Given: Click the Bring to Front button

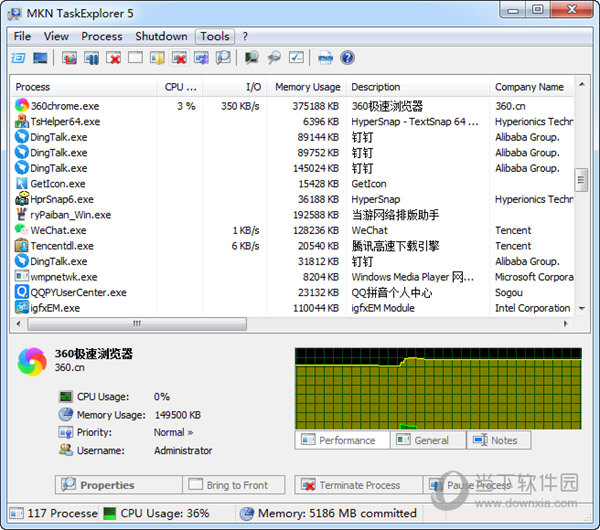Looking at the screenshot, I should point(234,485).
